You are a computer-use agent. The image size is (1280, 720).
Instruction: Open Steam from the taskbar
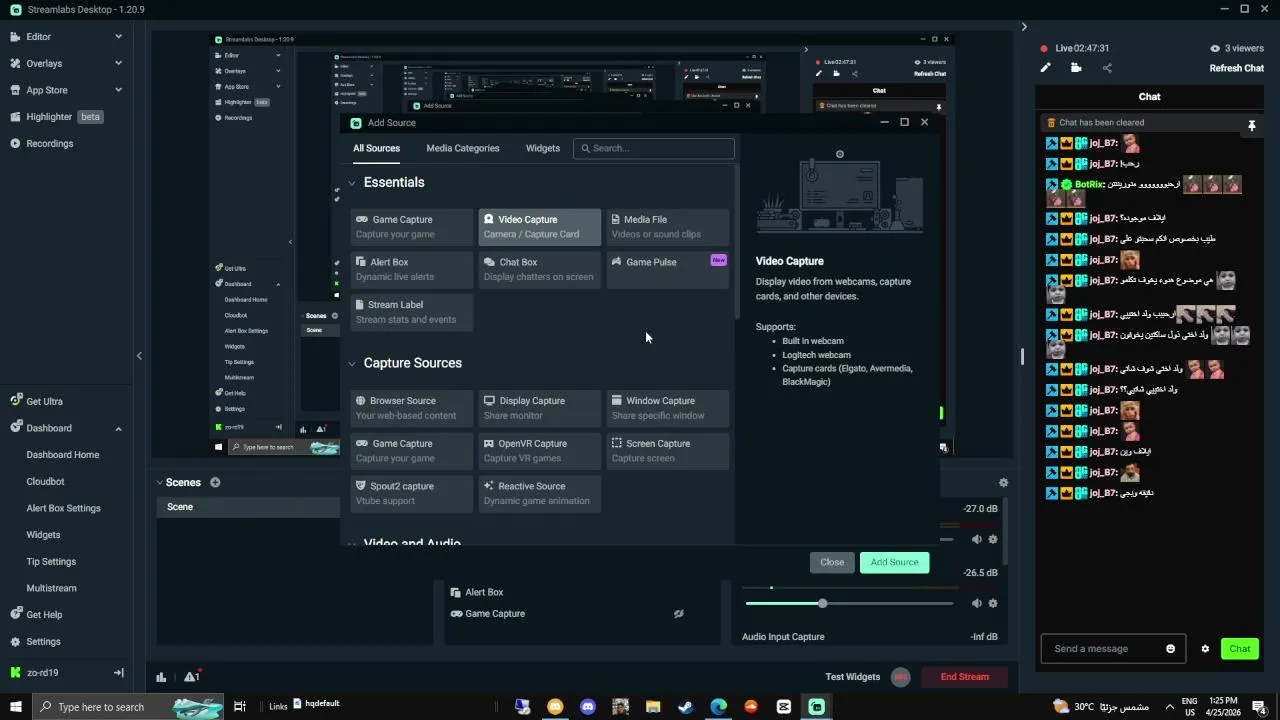pos(686,707)
